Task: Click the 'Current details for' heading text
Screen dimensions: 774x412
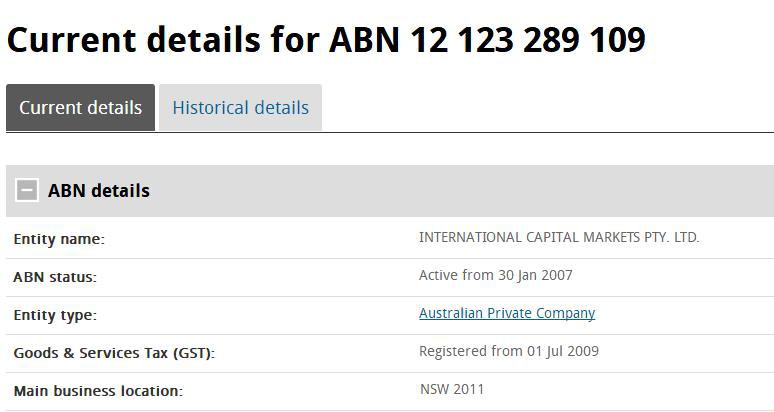Action: (164, 39)
